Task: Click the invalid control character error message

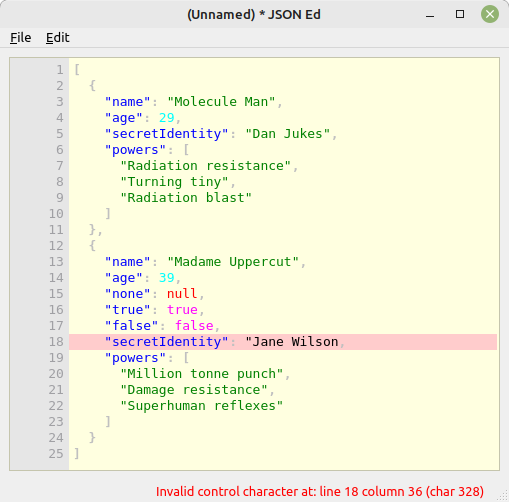Action: point(320,492)
